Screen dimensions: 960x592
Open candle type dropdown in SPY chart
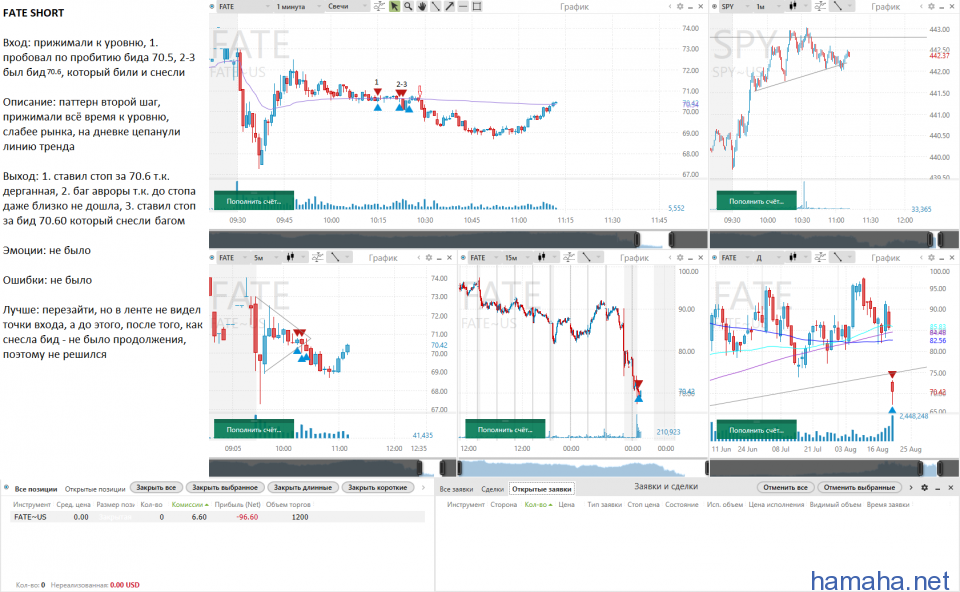798,6
